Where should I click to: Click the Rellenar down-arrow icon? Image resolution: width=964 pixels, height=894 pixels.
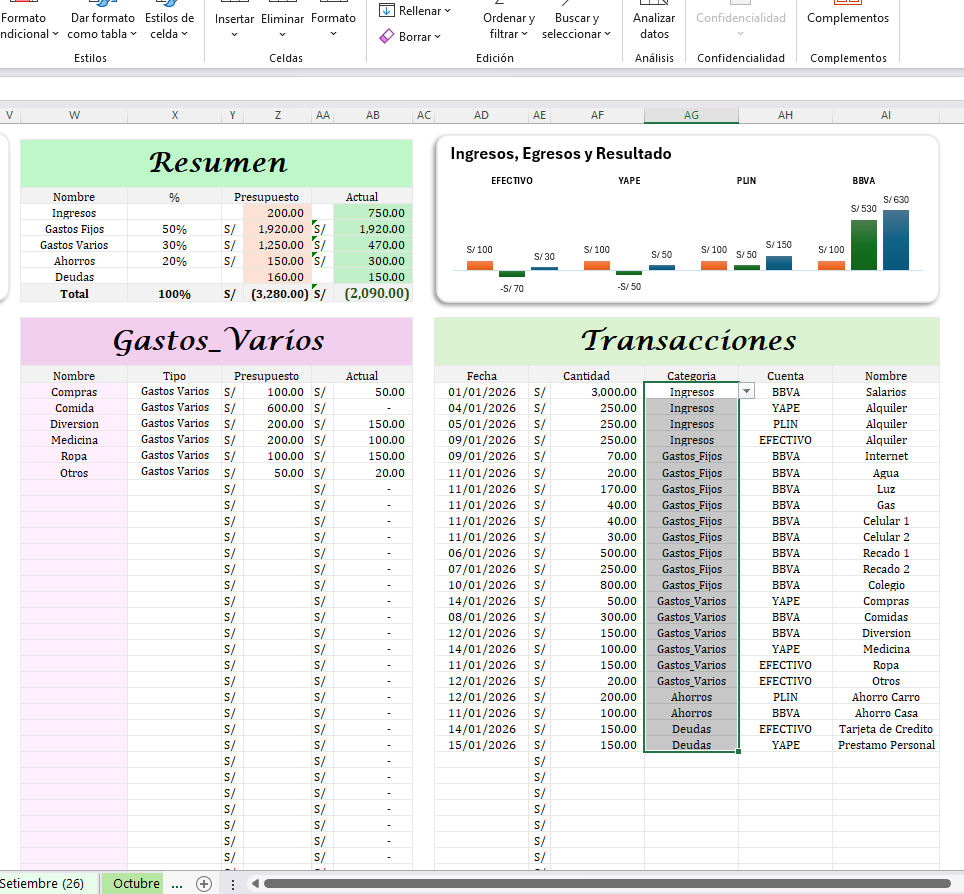tap(387, 10)
